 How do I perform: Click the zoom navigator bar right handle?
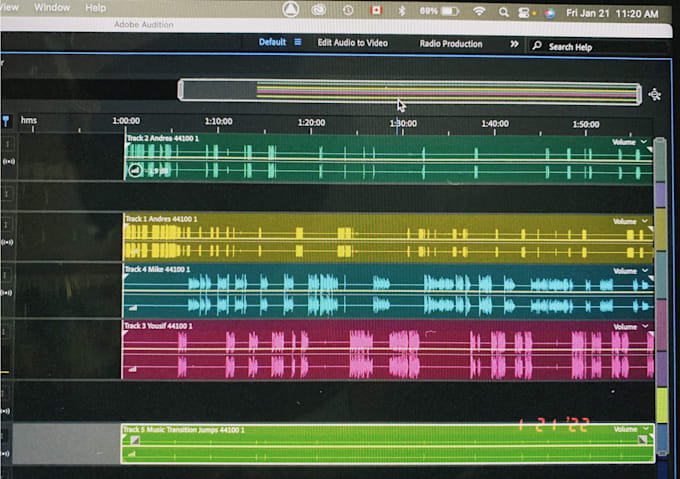click(x=638, y=94)
